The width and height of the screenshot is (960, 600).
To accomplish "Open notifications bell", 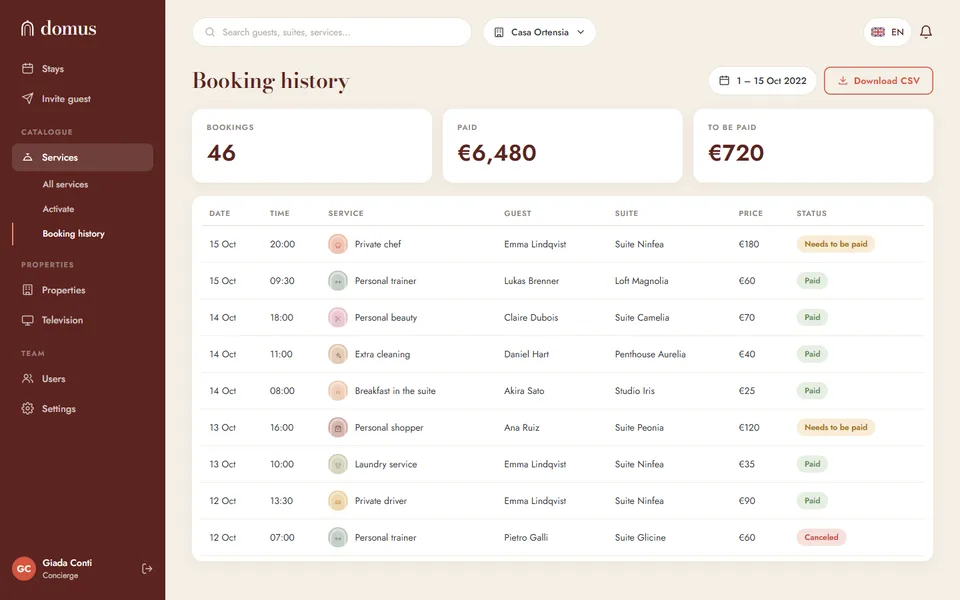I will pyautogui.click(x=926, y=32).
